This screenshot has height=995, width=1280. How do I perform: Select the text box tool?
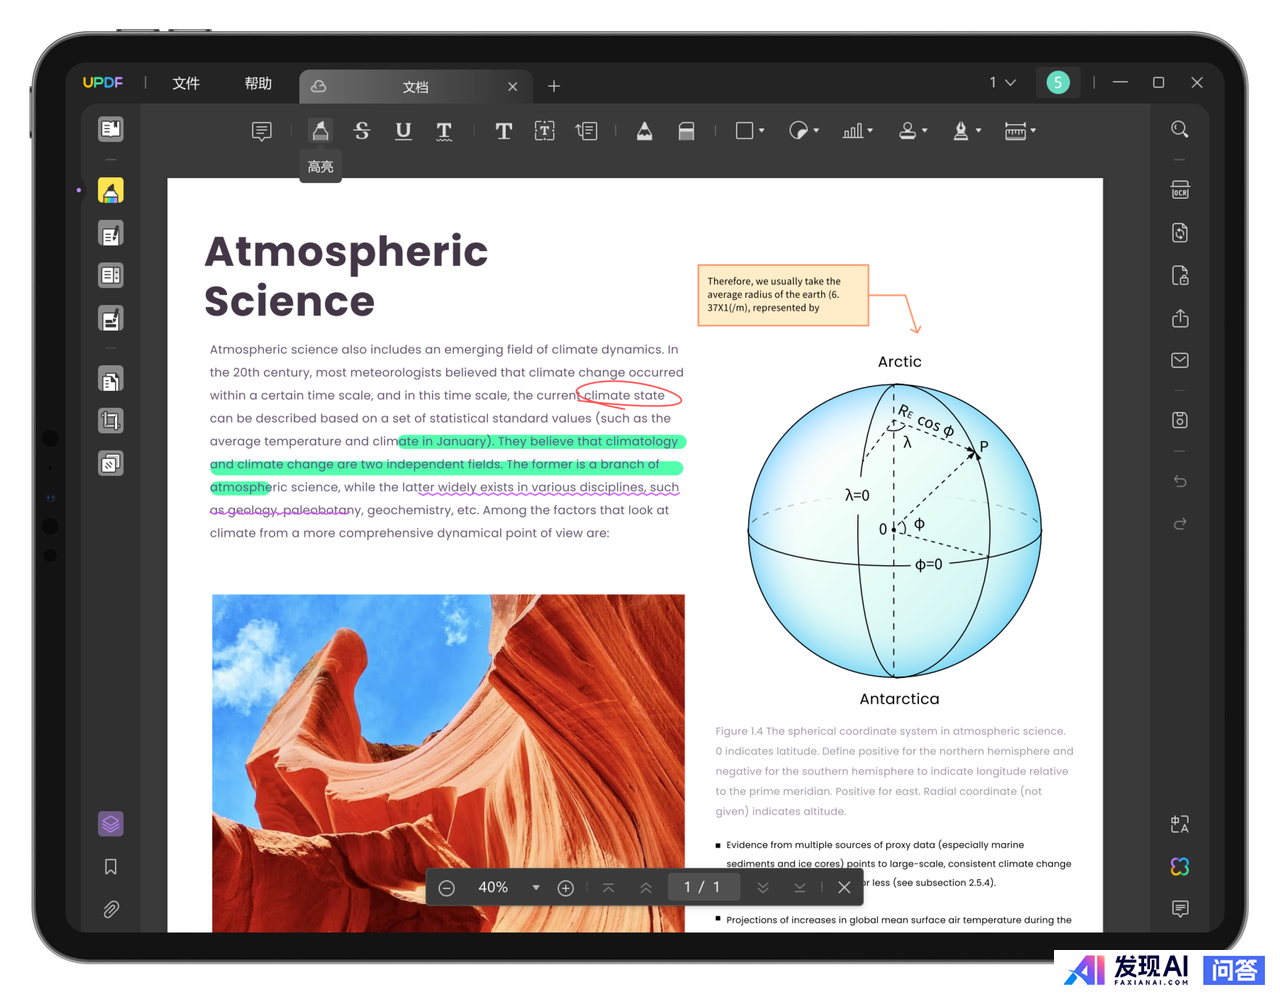[545, 131]
